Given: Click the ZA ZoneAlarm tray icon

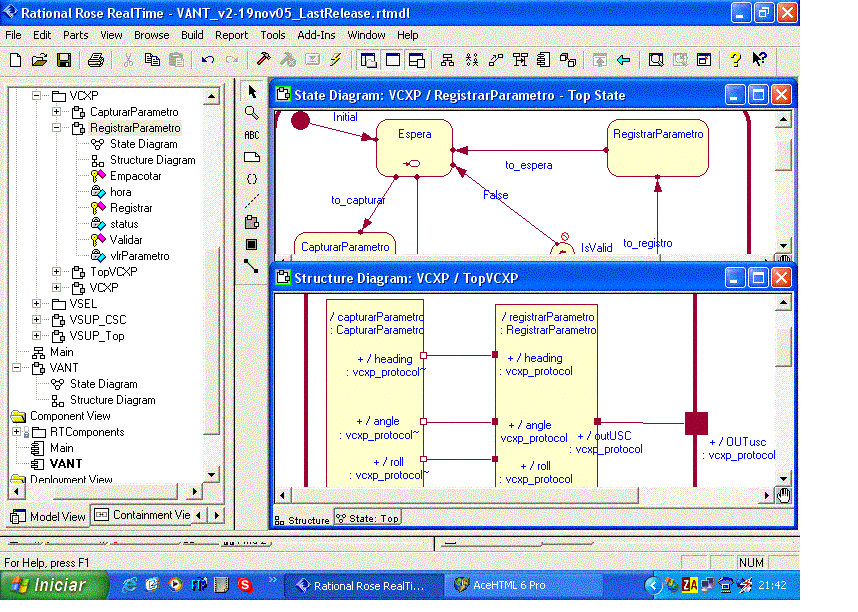Looking at the screenshot, I should click(x=689, y=585).
